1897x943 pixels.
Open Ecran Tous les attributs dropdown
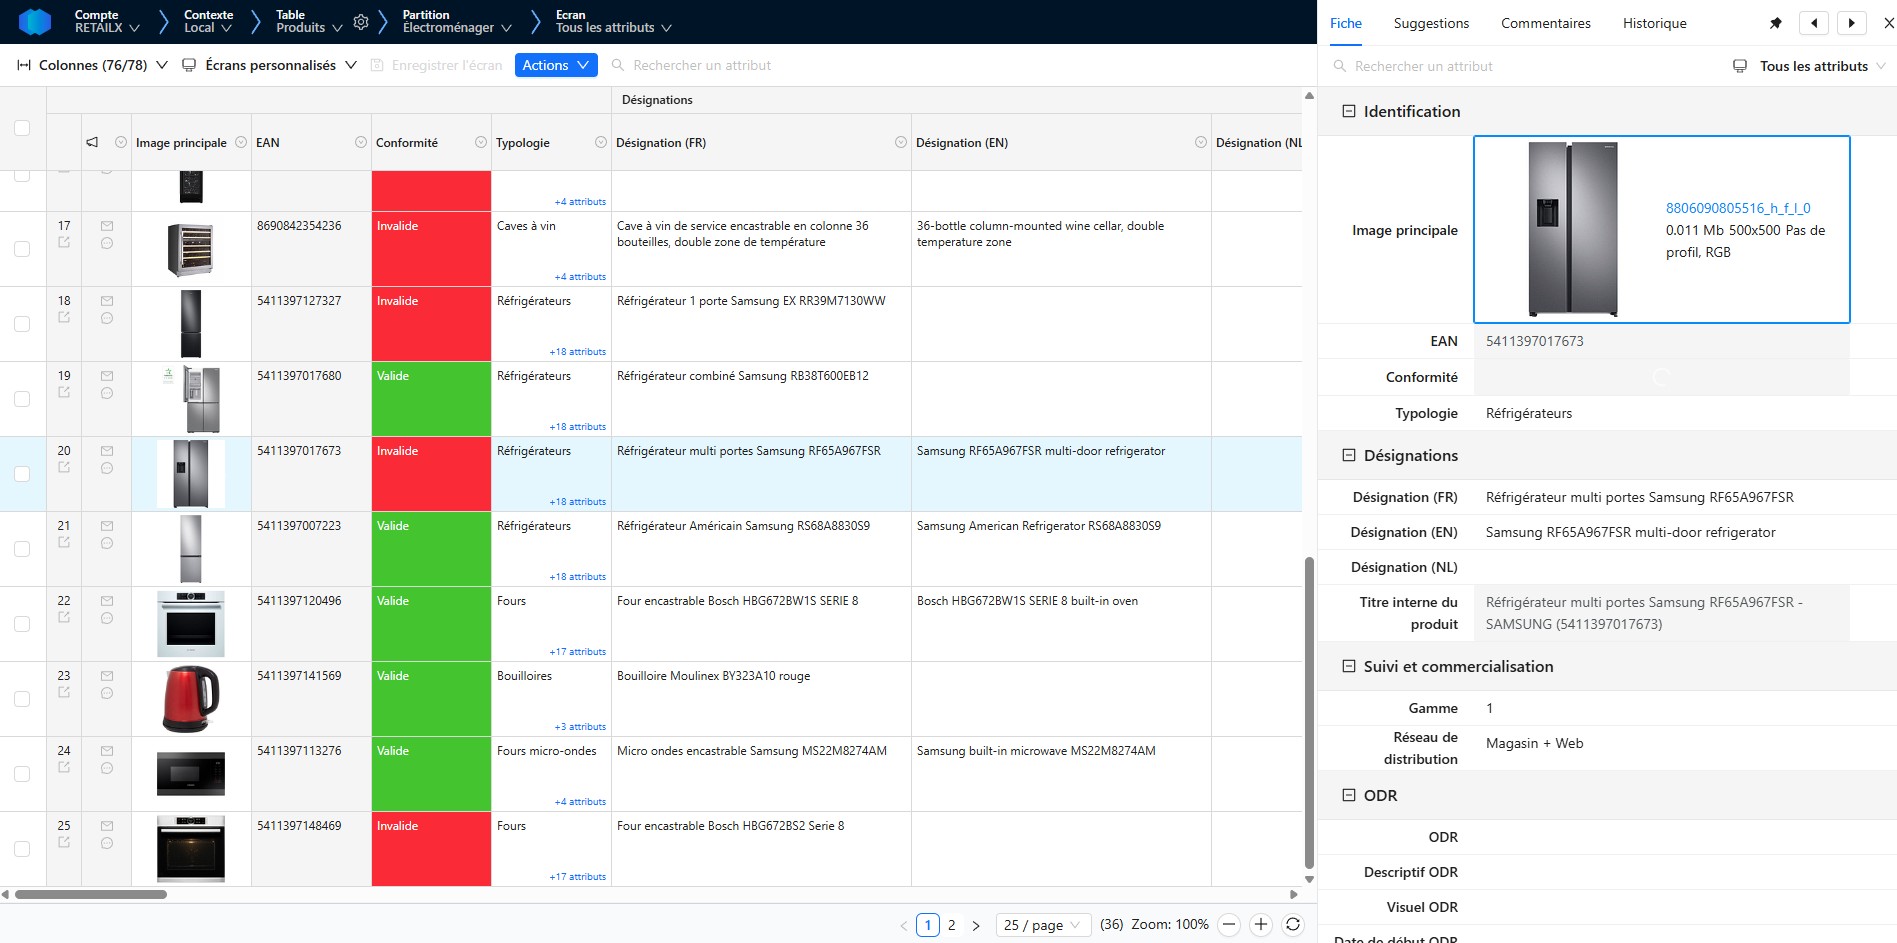pyautogui.click(x=613, y=21)
